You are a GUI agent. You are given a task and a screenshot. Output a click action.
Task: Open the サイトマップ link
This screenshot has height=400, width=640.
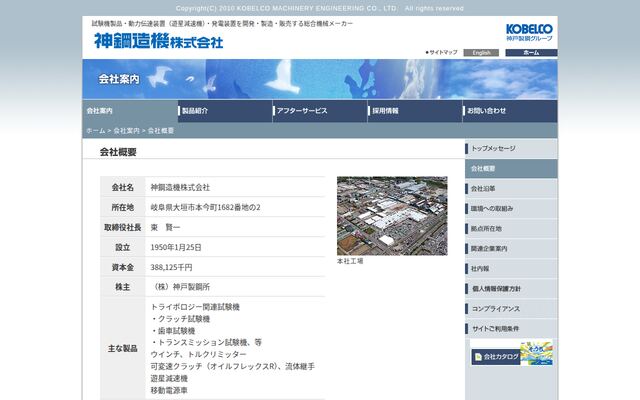pyautogui.click(x=441, y=53)
